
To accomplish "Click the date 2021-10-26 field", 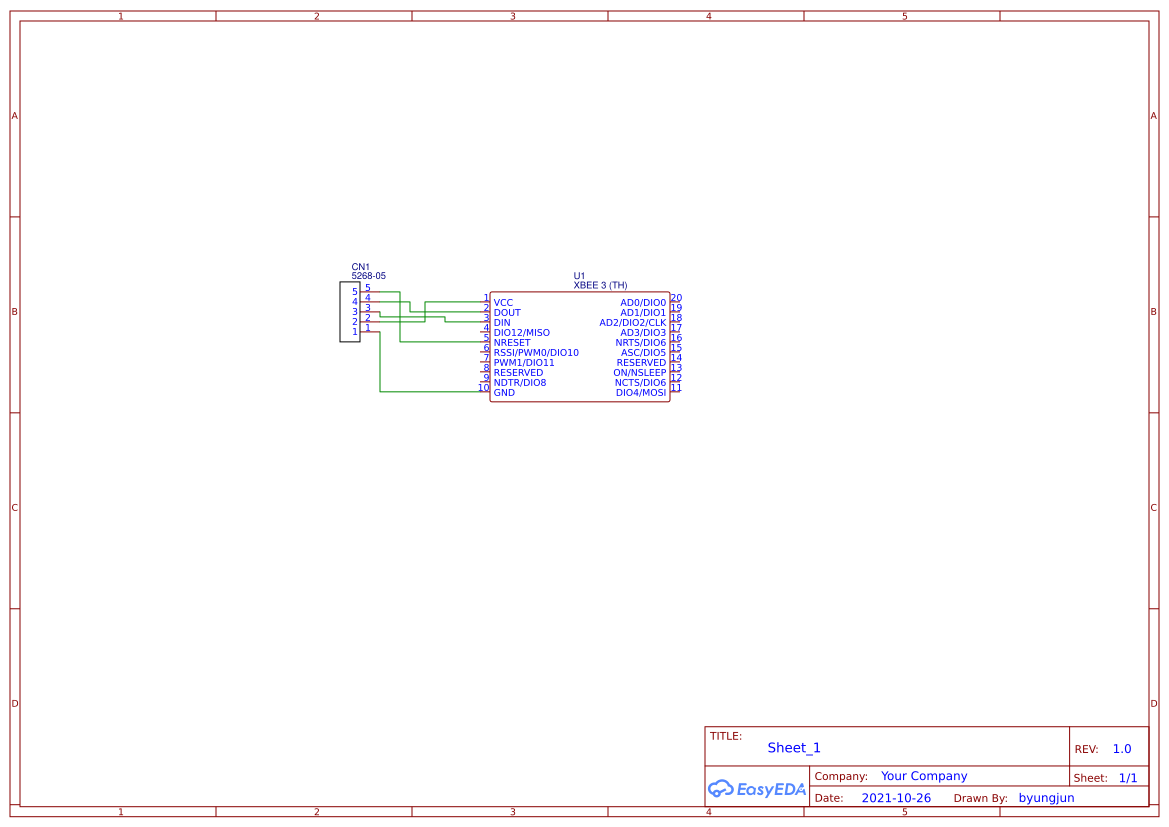I will click(896, 797).
